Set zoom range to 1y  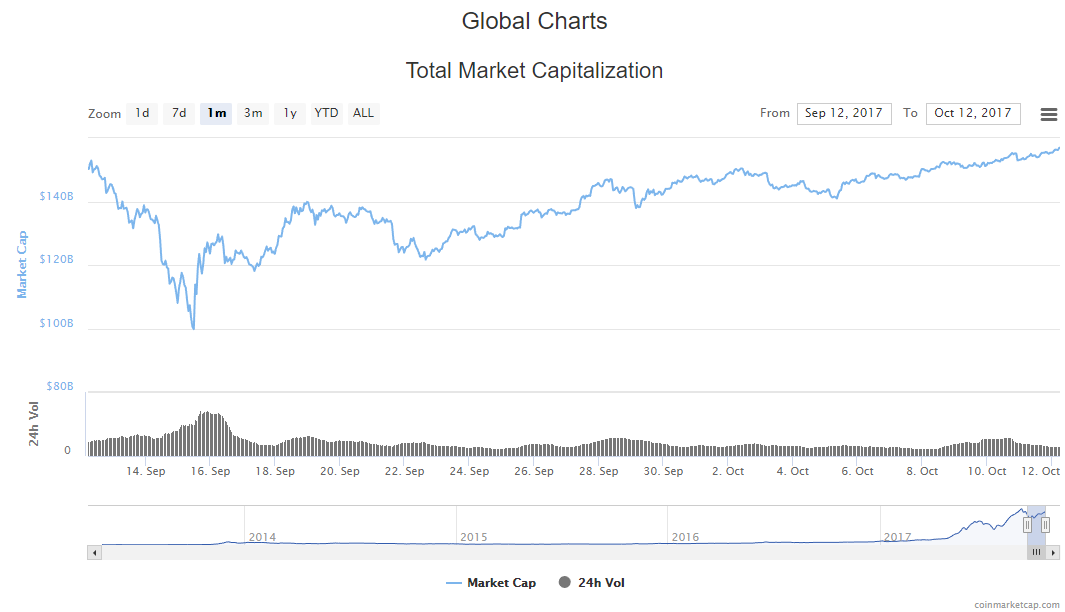(289, 113)
